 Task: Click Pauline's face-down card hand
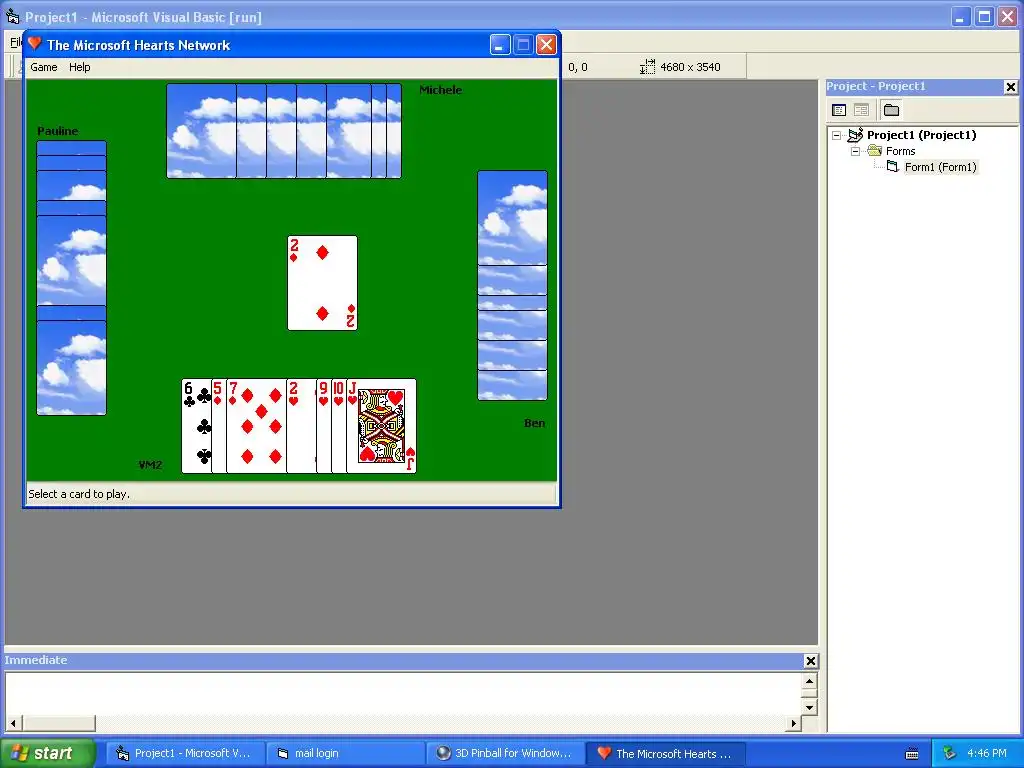click(71, 278)
